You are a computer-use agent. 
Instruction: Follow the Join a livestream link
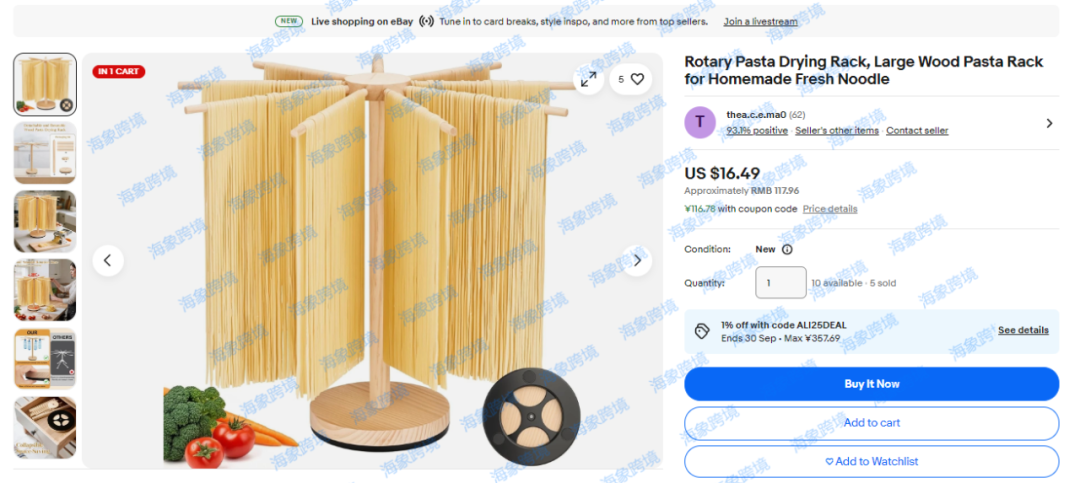760,21
